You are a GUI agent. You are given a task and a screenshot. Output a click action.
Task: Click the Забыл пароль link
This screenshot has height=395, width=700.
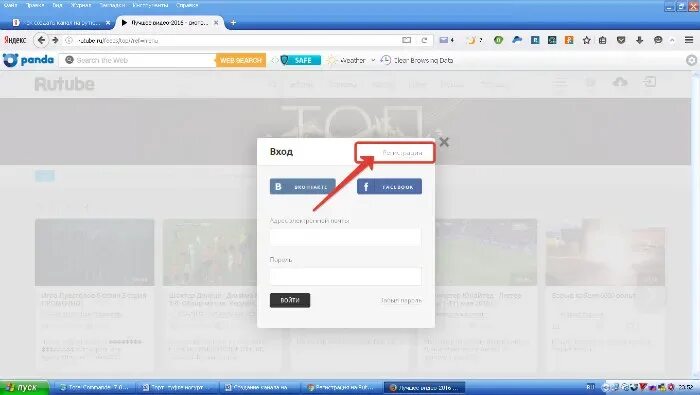pyautogui.click(x=401, y=300)
